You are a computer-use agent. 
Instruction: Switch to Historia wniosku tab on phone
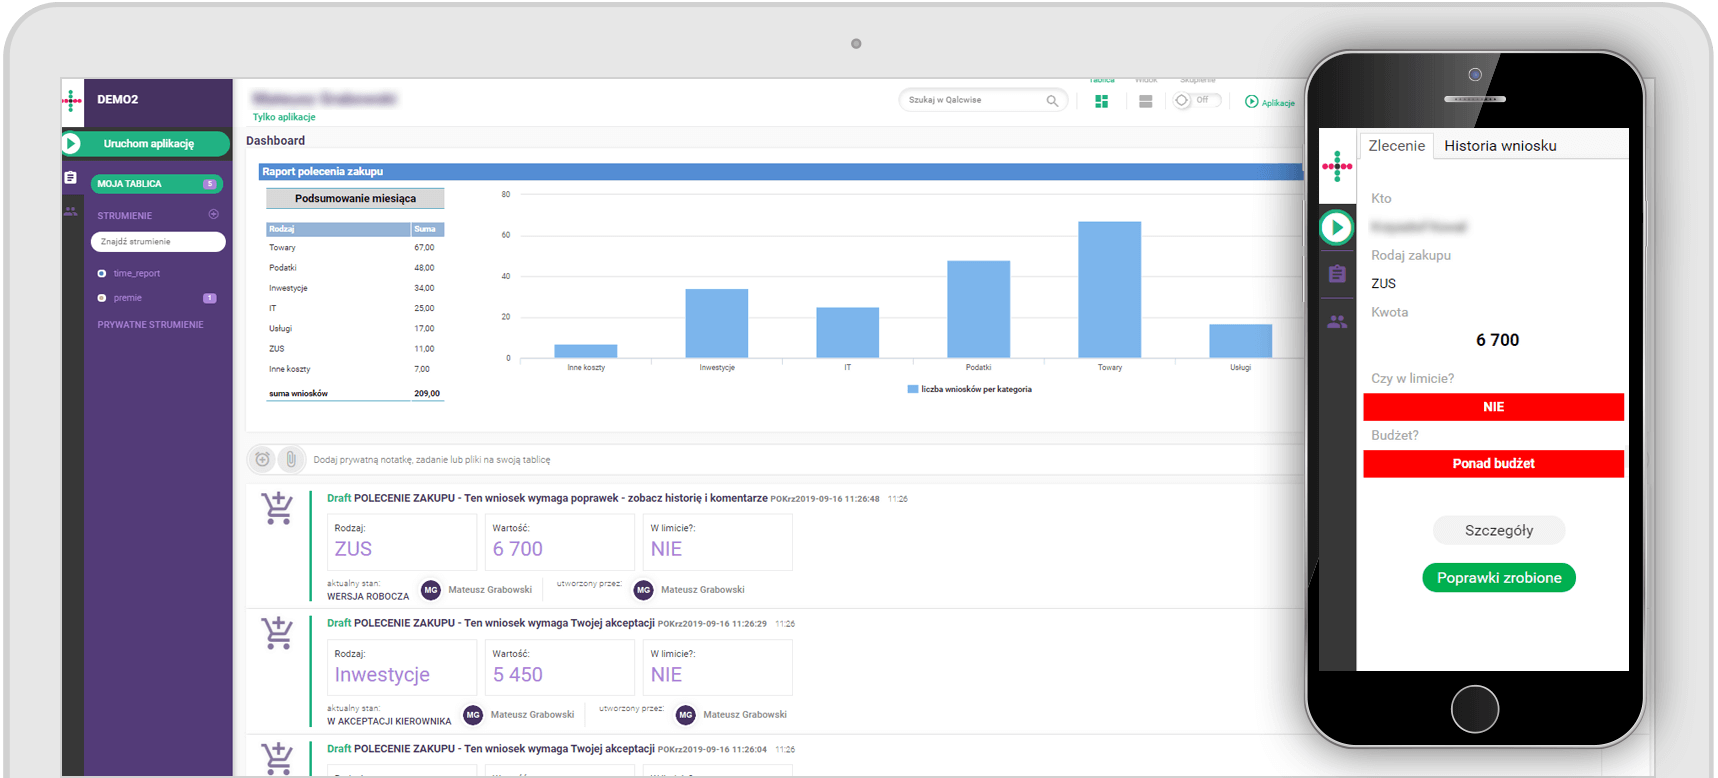coord(1499,146)
